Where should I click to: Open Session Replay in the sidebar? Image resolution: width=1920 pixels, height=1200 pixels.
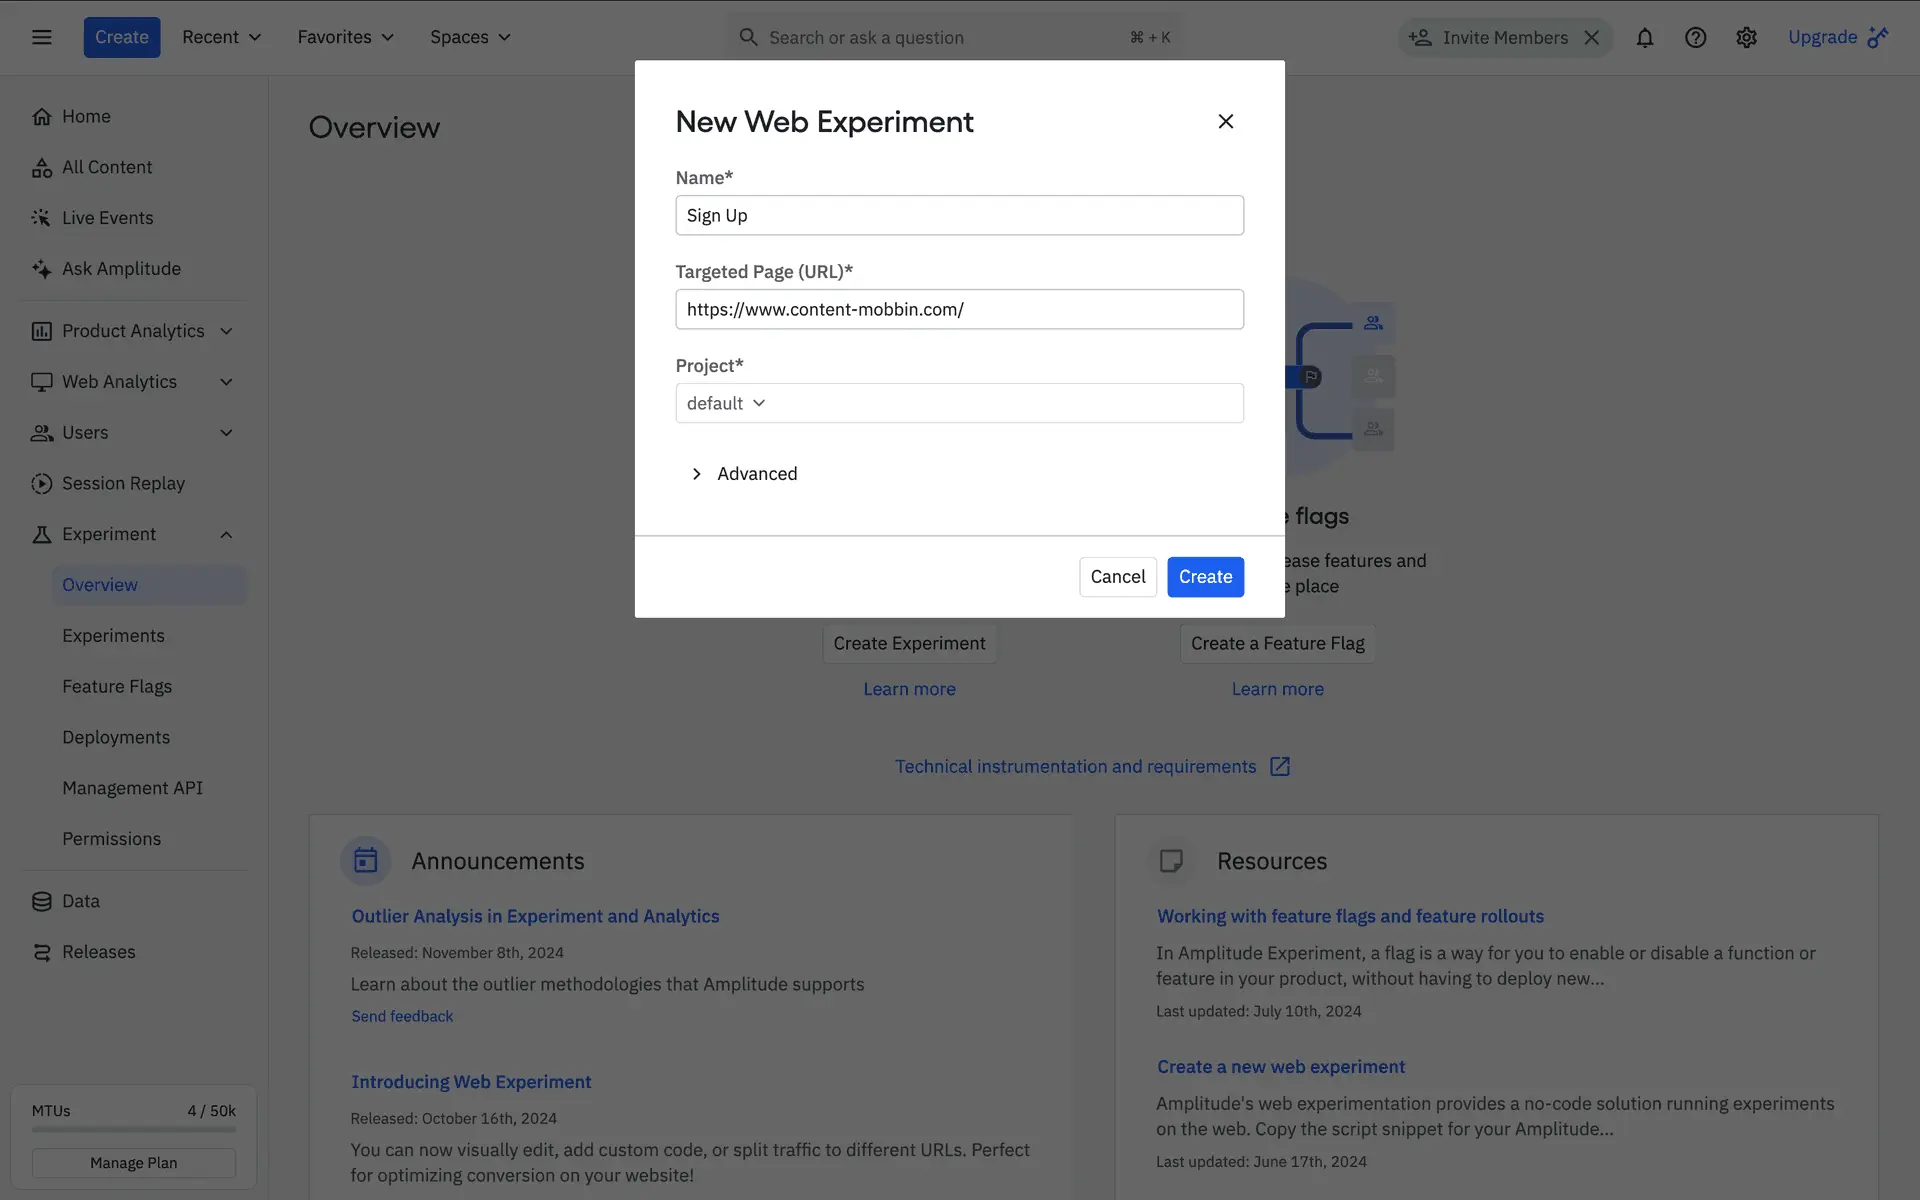coord(123,483)
